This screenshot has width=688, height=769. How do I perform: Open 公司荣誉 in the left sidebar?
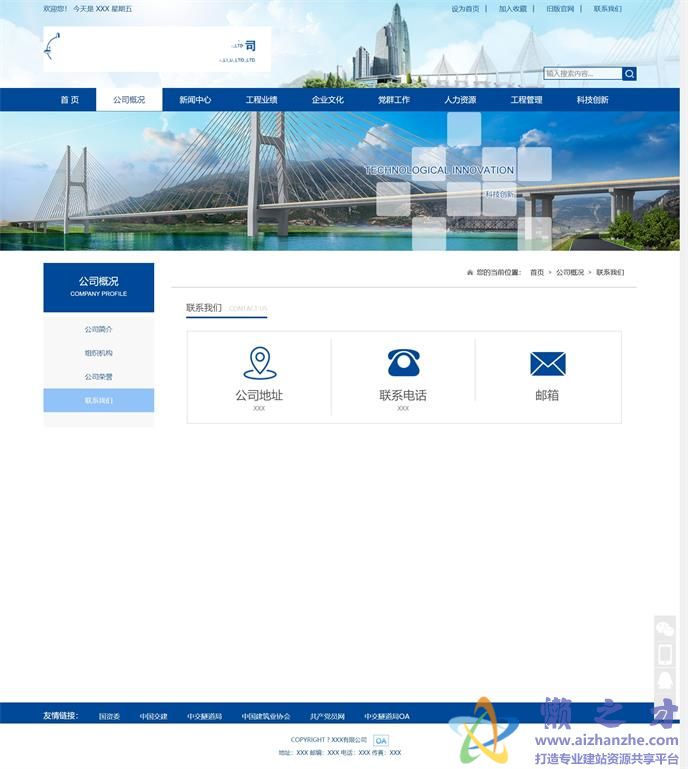pos(98,377)
